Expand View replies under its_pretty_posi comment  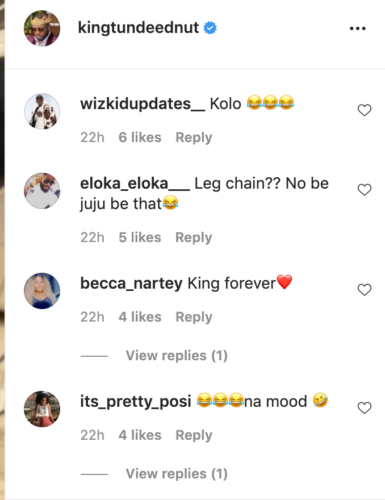(x=177, y=474)
